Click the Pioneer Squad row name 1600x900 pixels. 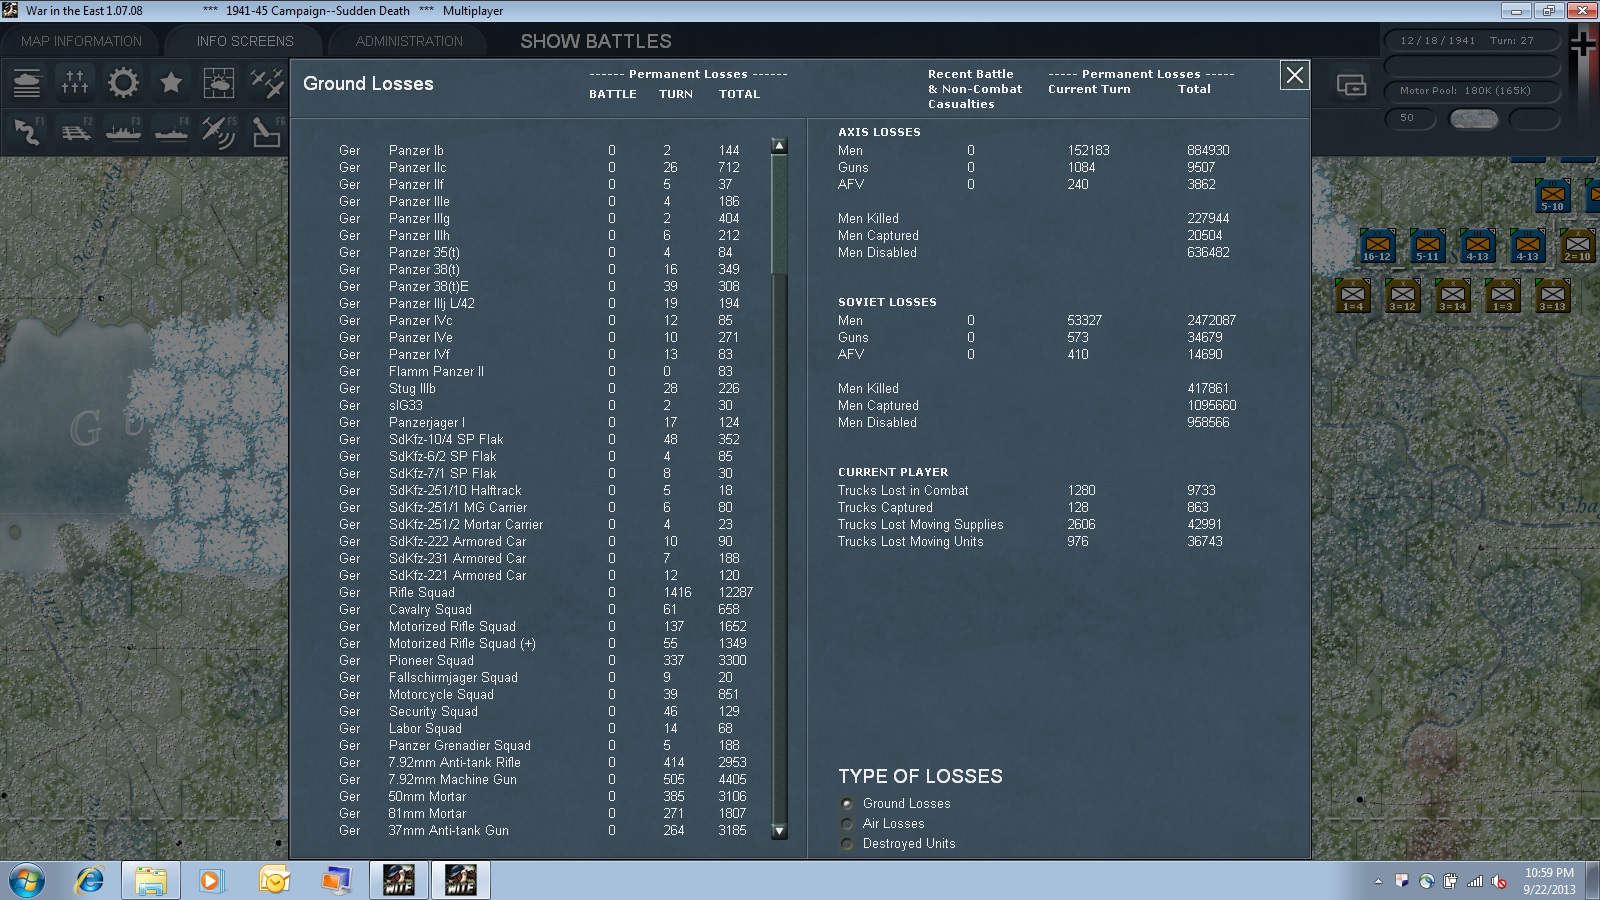(431, 660)
